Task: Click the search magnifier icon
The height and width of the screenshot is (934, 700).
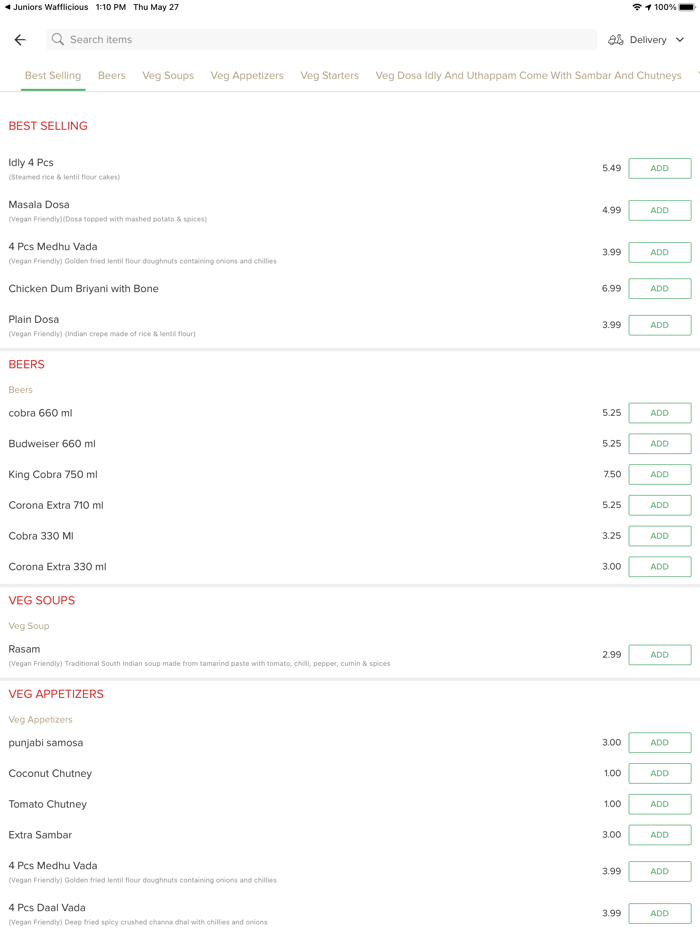Action: [x=58, y=40]
